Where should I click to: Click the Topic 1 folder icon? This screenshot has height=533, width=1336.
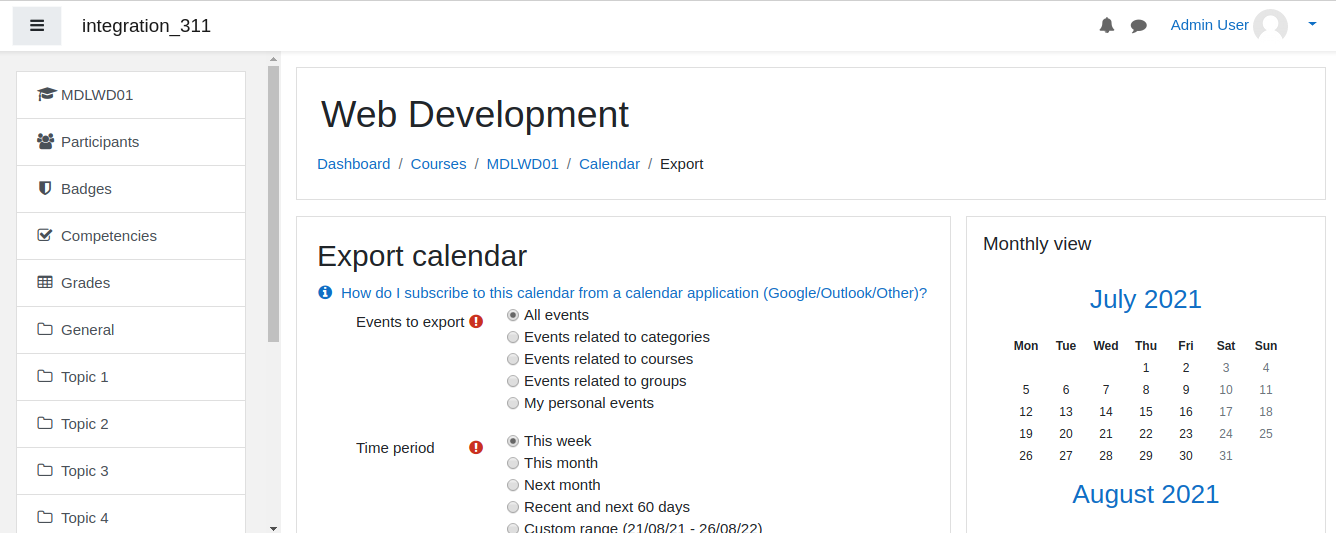[x=45, y=377]
